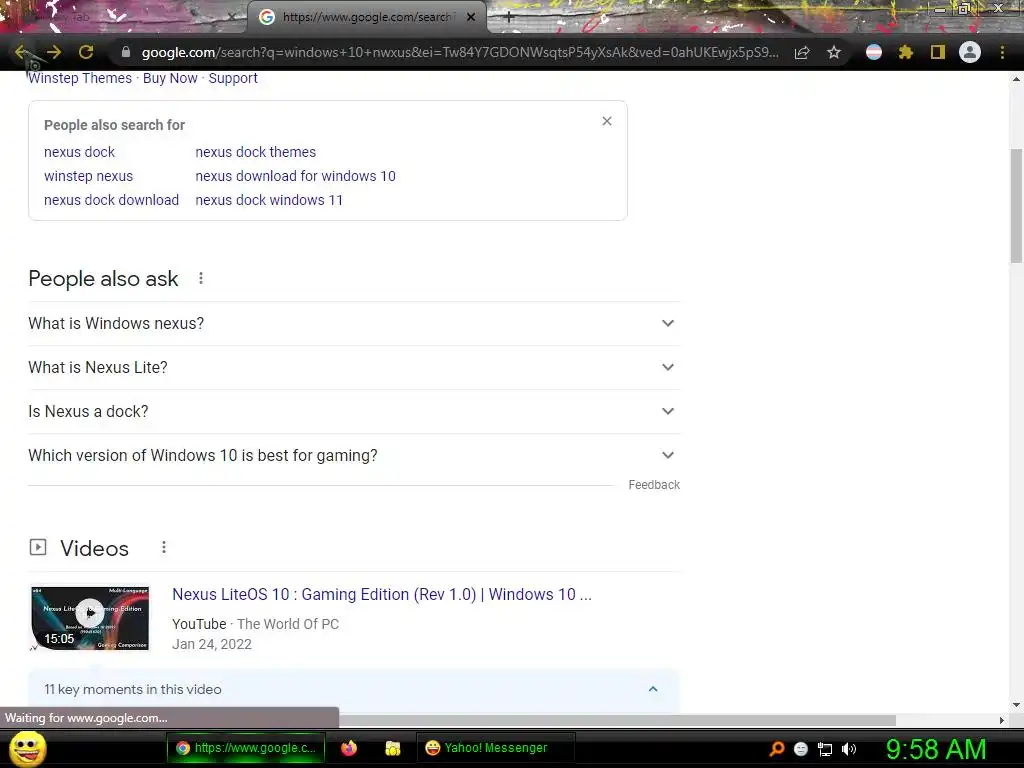The width and height of the screenshot is (1024, 768).
Task: Open People also ask options menu
Action: click(x=201, y=279)
